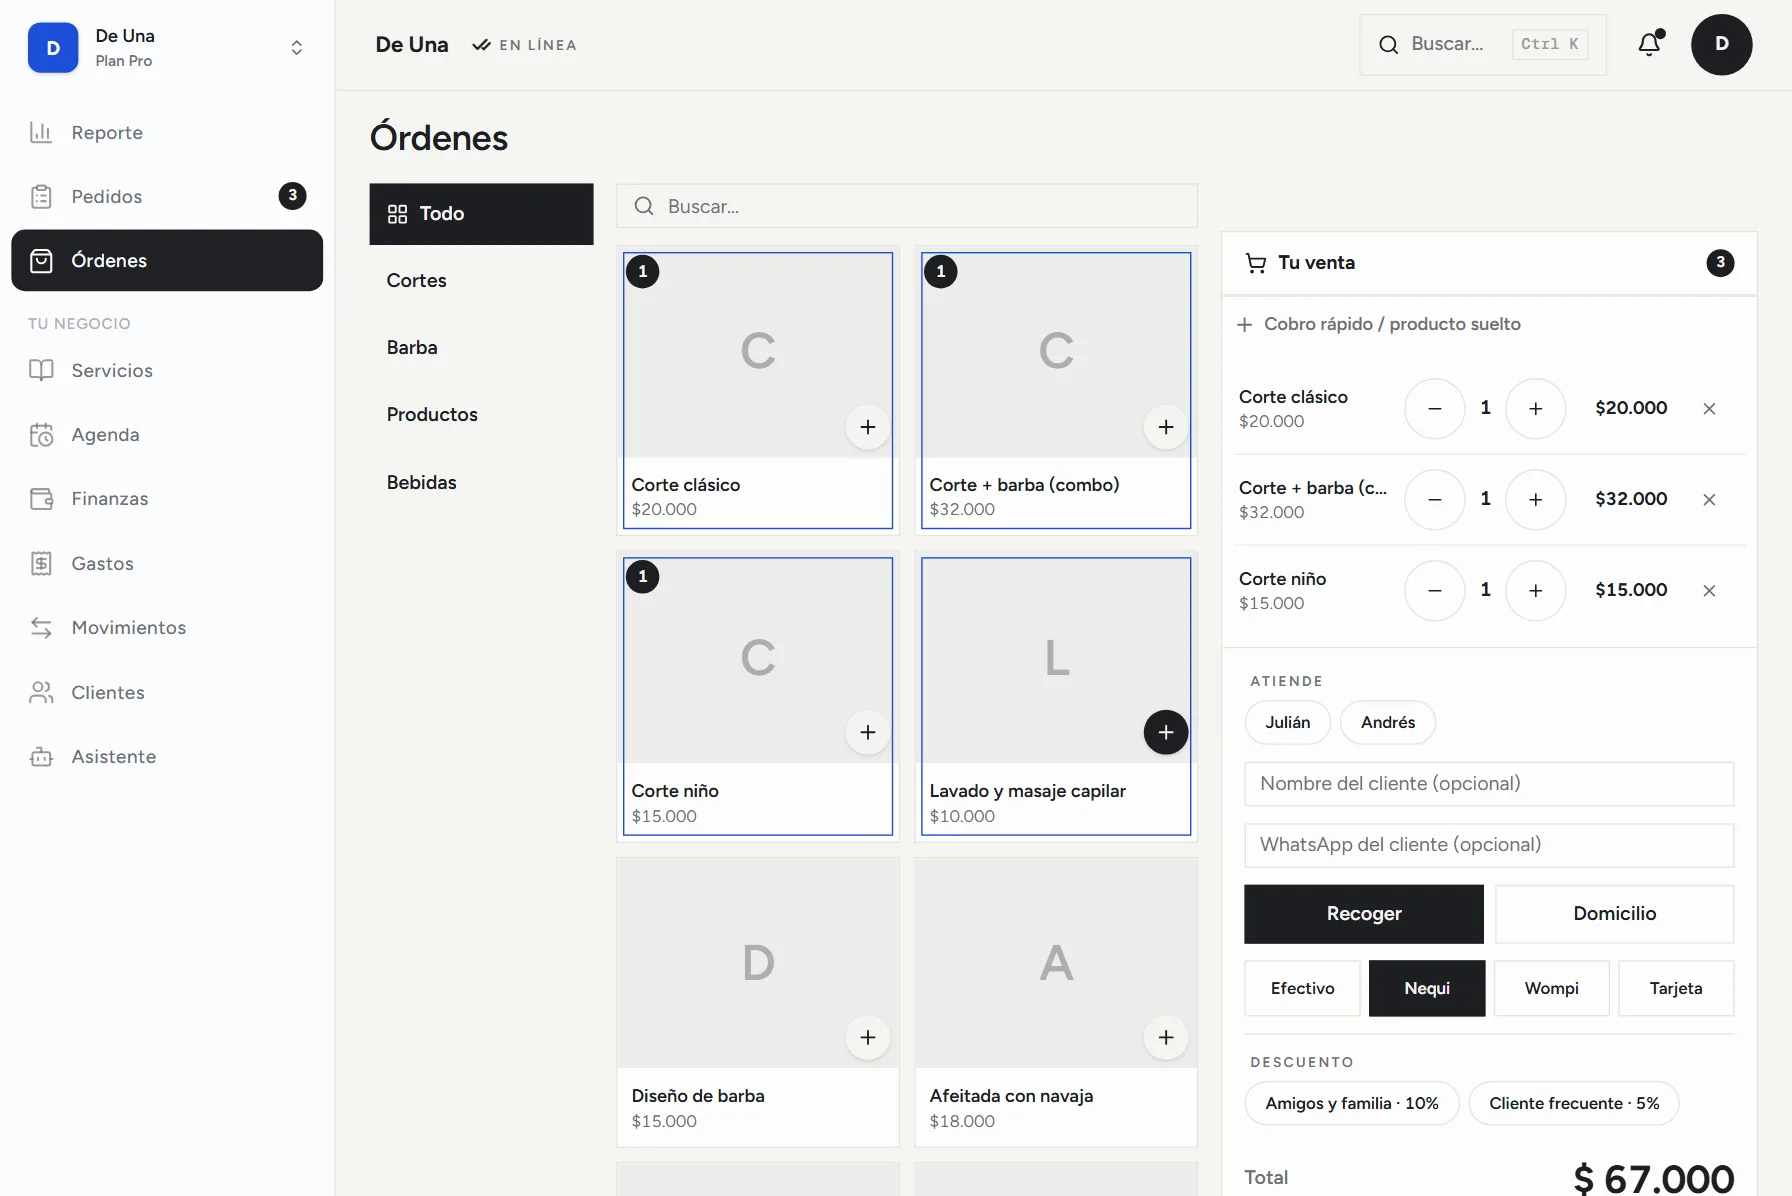Screen dimensions: 1792x1196
Task: Open Pedidos from the sidebar
Action: click(167, 196)
